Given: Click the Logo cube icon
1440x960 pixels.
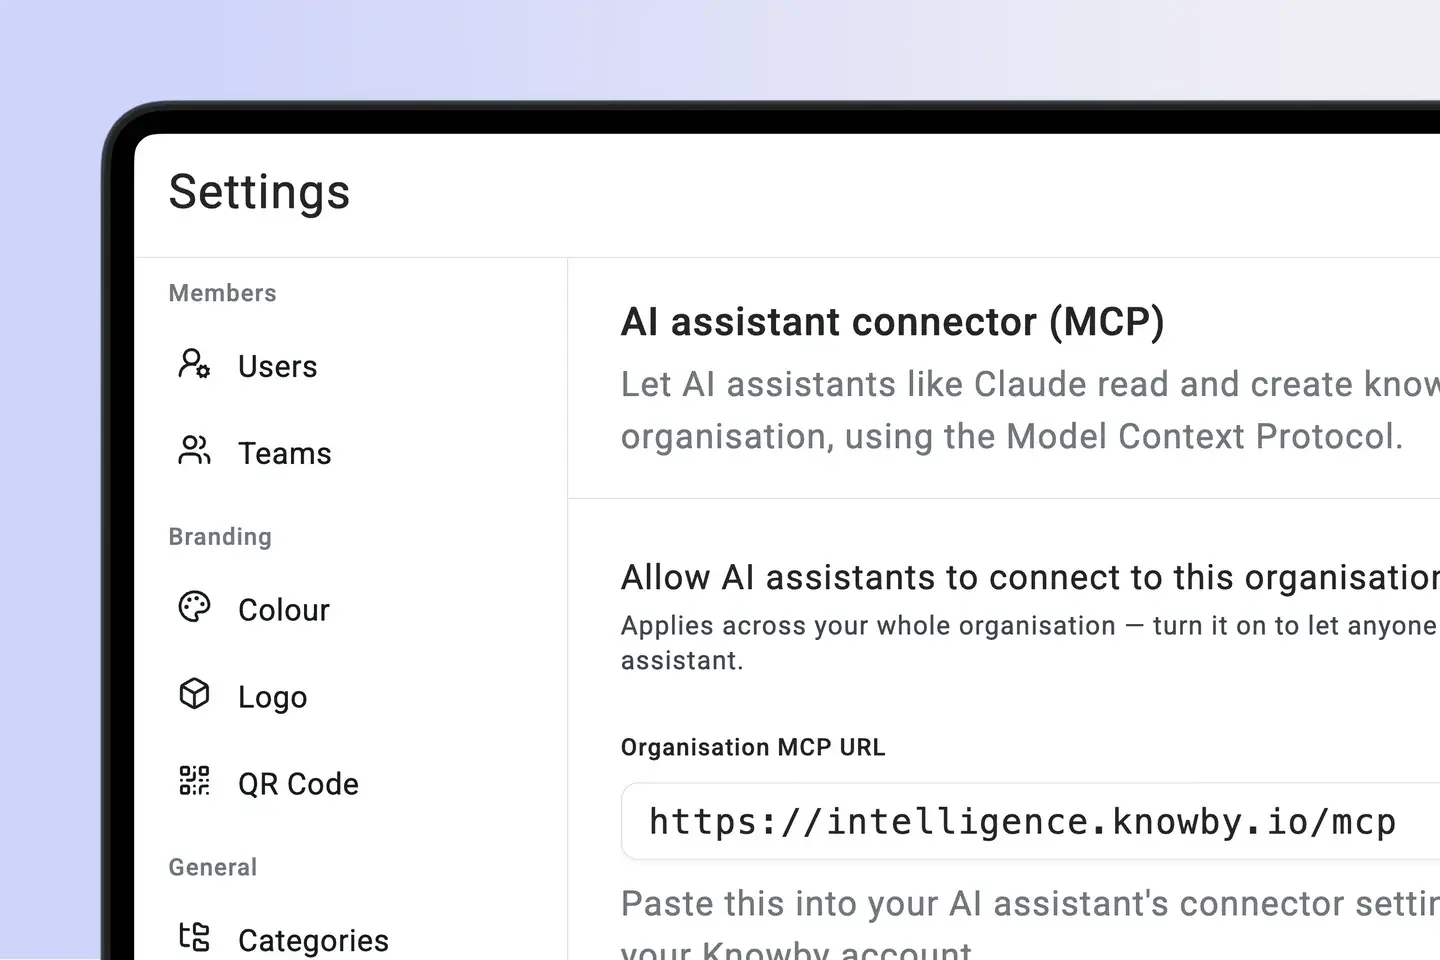Looking at the screenshot, I should [194, 694].
